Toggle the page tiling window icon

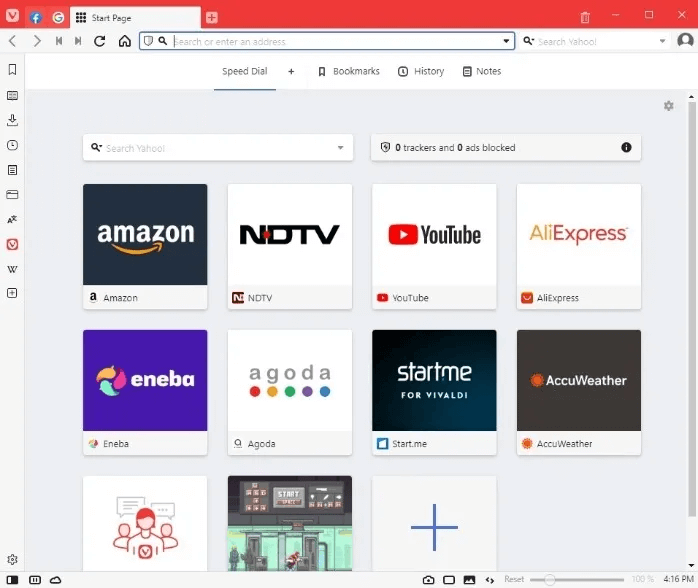[449, 580]
